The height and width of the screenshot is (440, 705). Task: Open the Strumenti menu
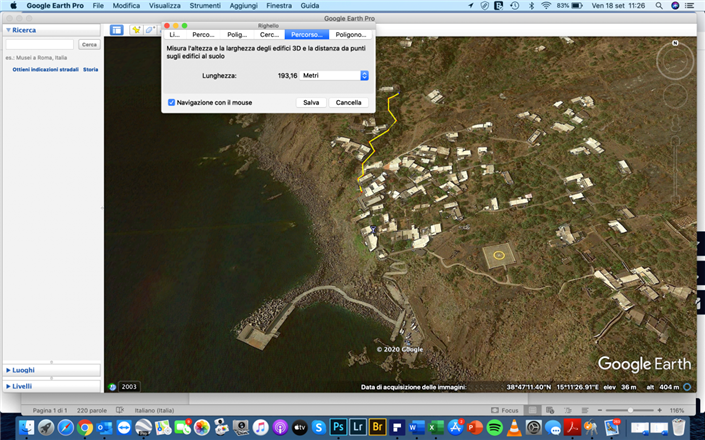tap(205, 5)
